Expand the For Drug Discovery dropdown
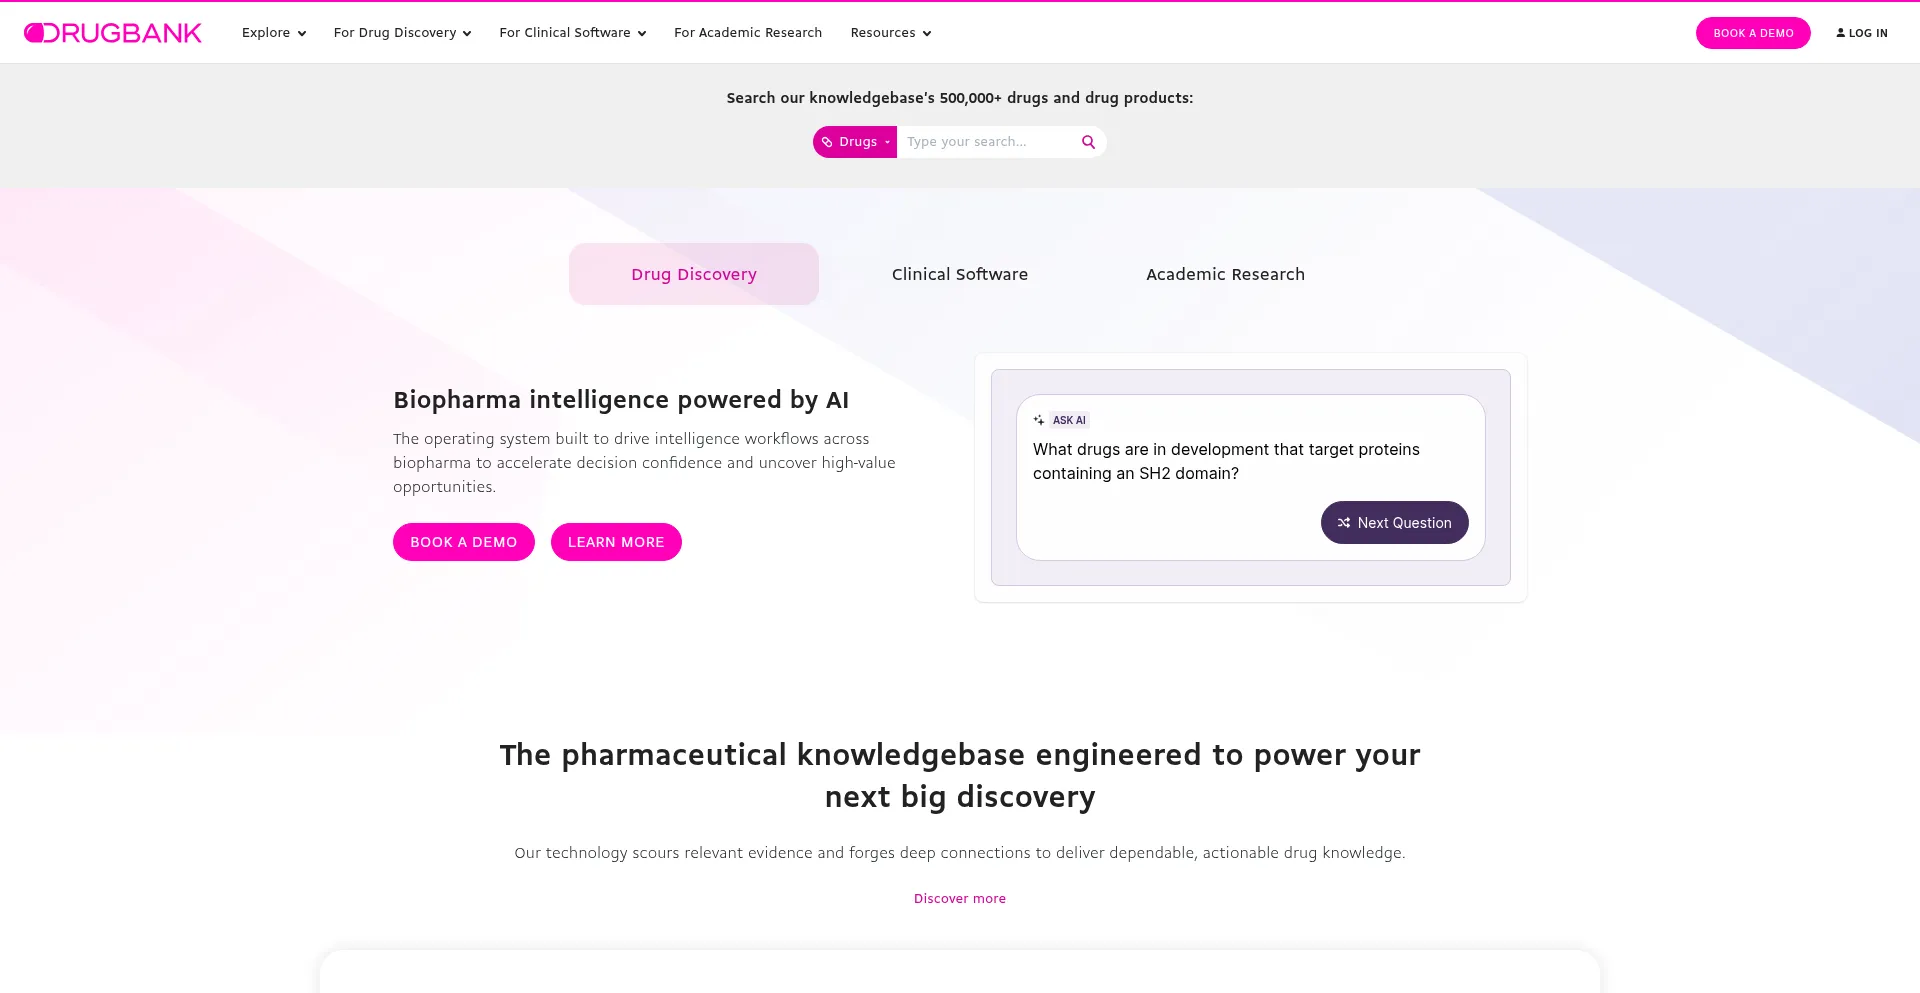The height and width of the screenshot is (993, 1920). 401,32
